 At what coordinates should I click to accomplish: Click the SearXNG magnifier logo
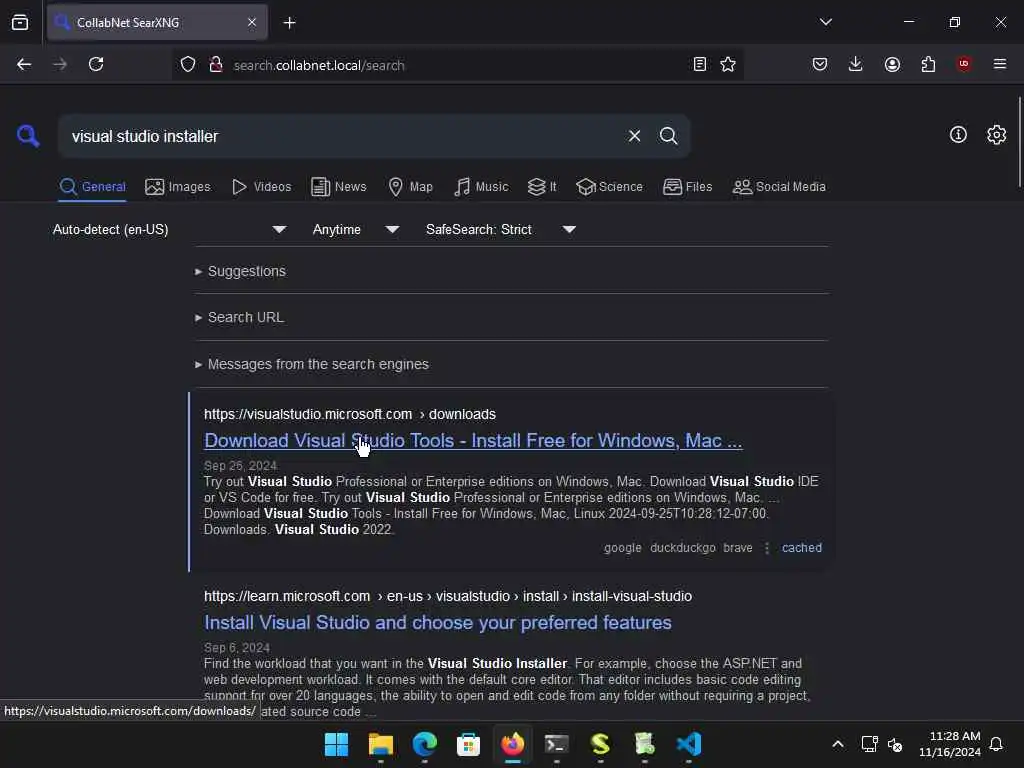28,136
